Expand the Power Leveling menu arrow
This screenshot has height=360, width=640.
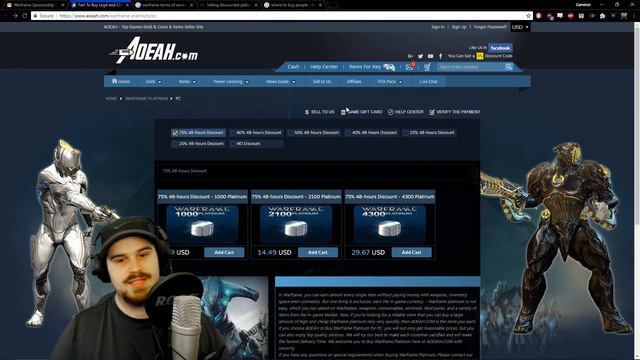pos(247,82)
